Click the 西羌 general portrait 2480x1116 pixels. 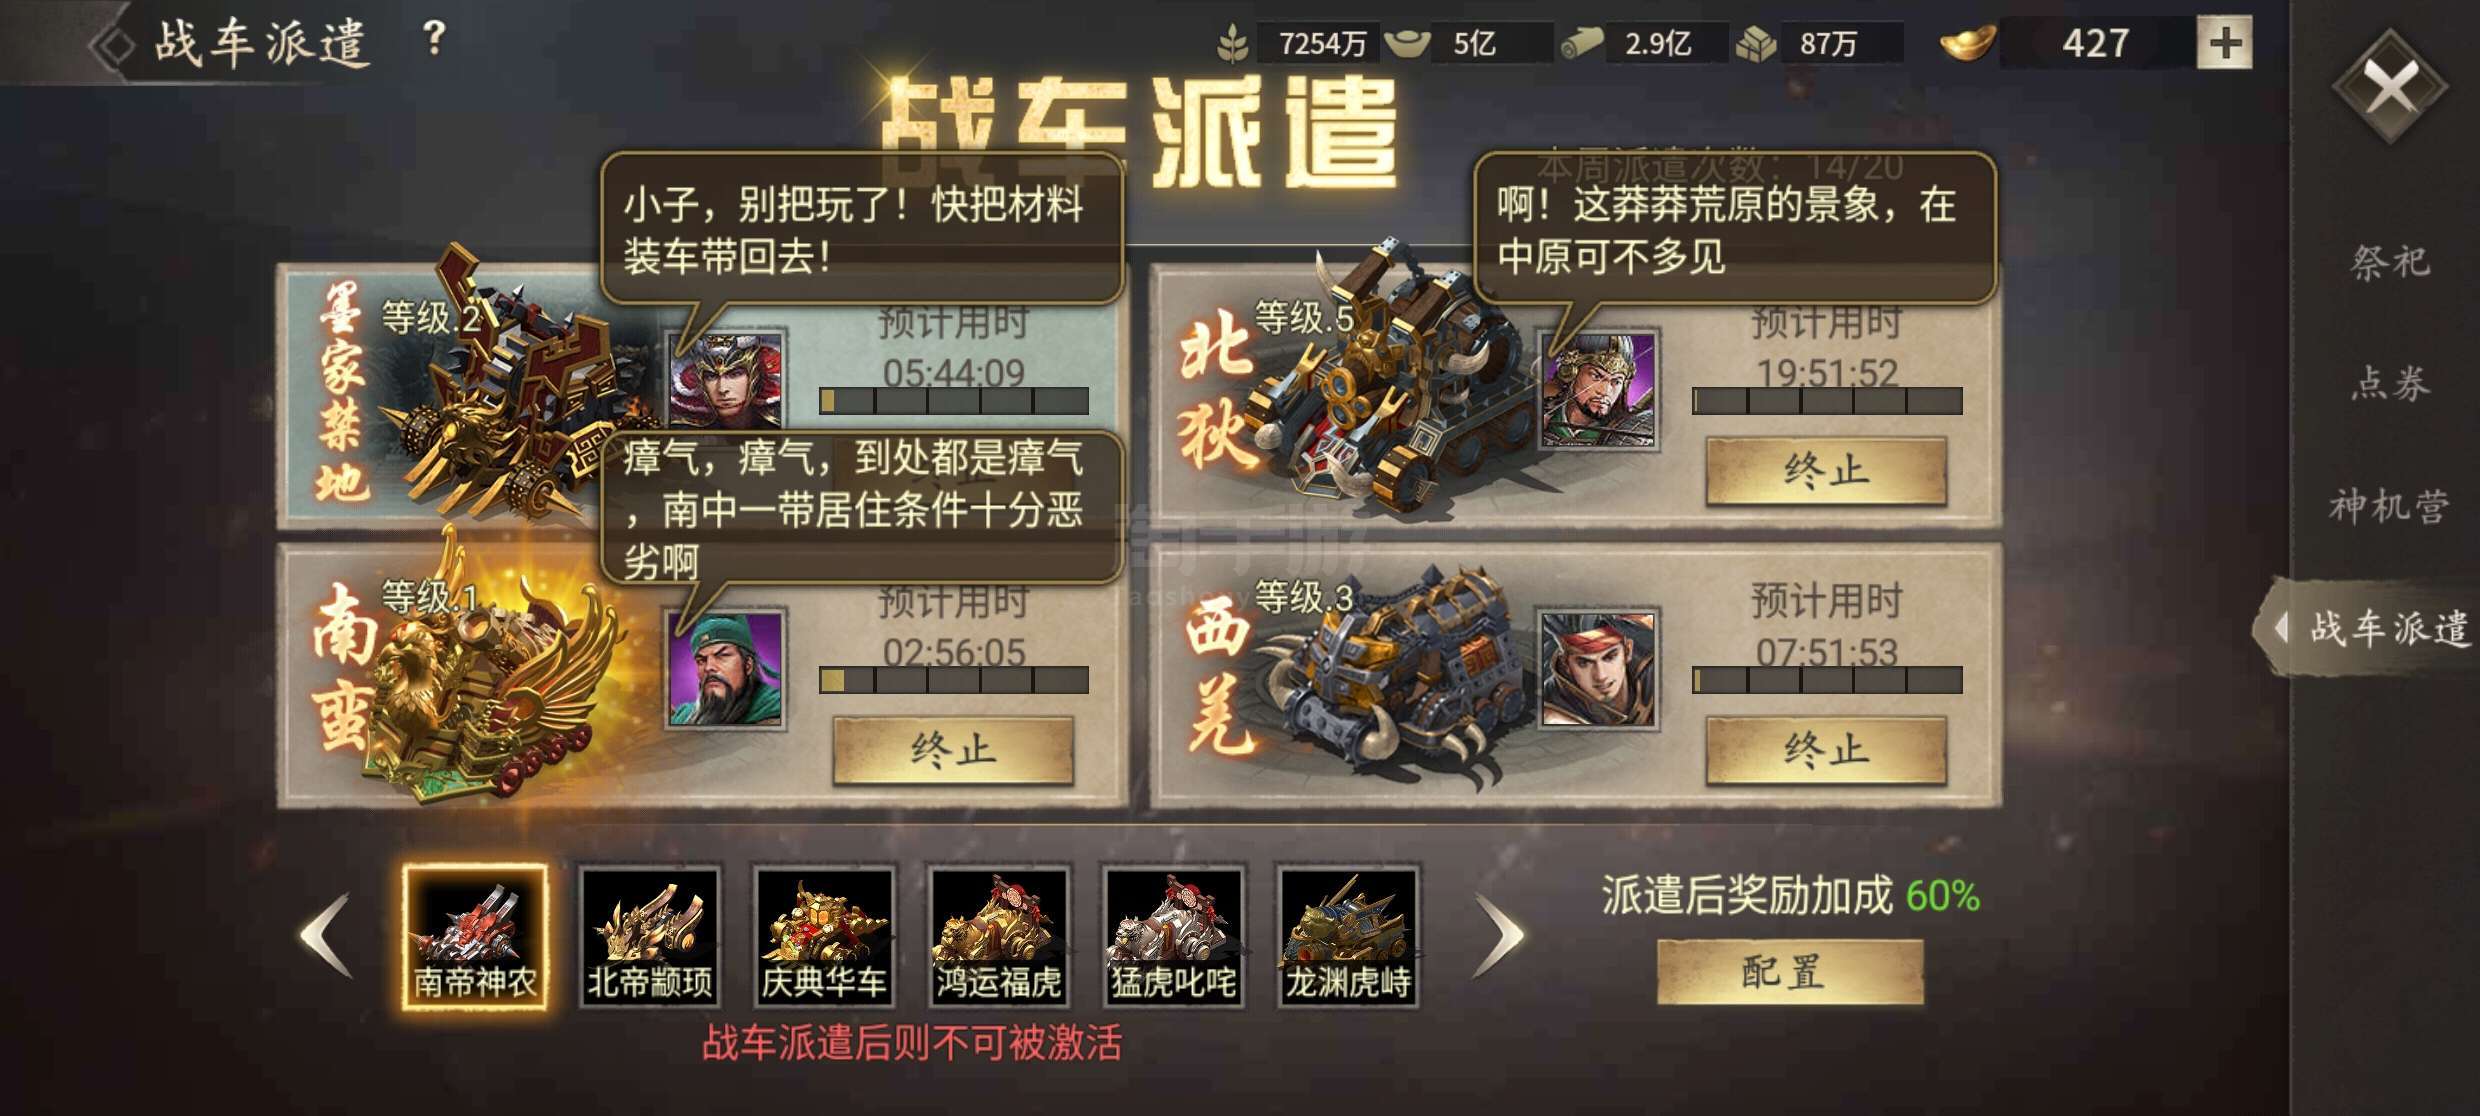pos(1598,669)
